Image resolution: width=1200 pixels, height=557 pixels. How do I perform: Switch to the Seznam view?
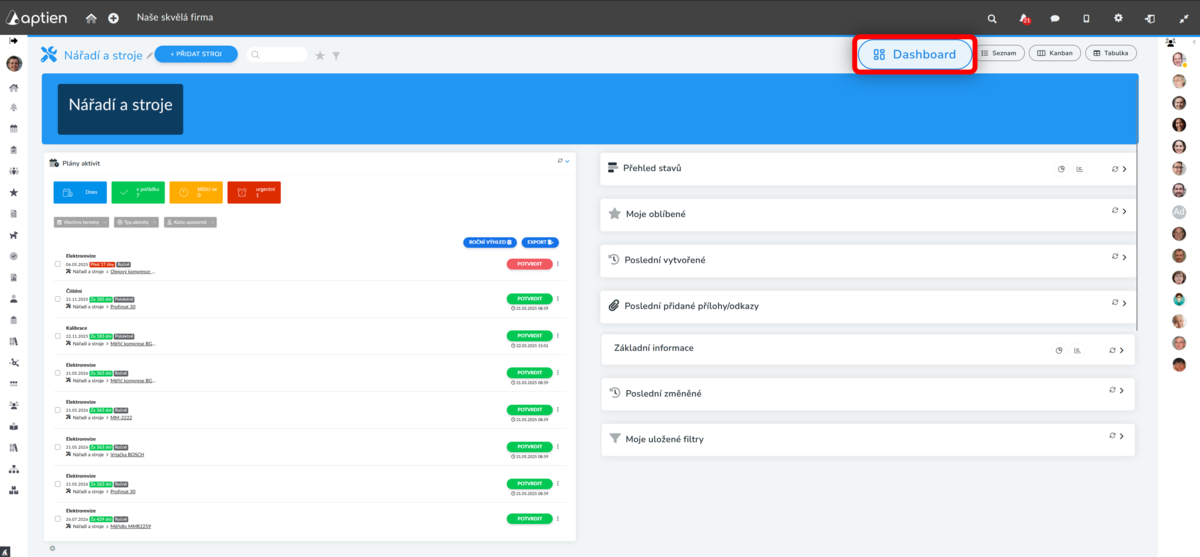(999, 53)
